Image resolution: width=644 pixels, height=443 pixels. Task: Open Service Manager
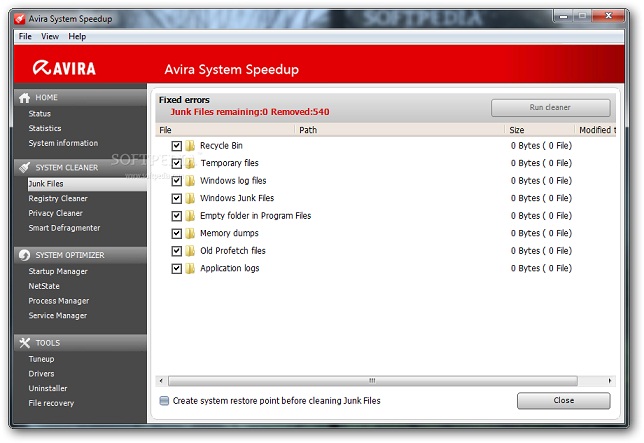point(58,316)
